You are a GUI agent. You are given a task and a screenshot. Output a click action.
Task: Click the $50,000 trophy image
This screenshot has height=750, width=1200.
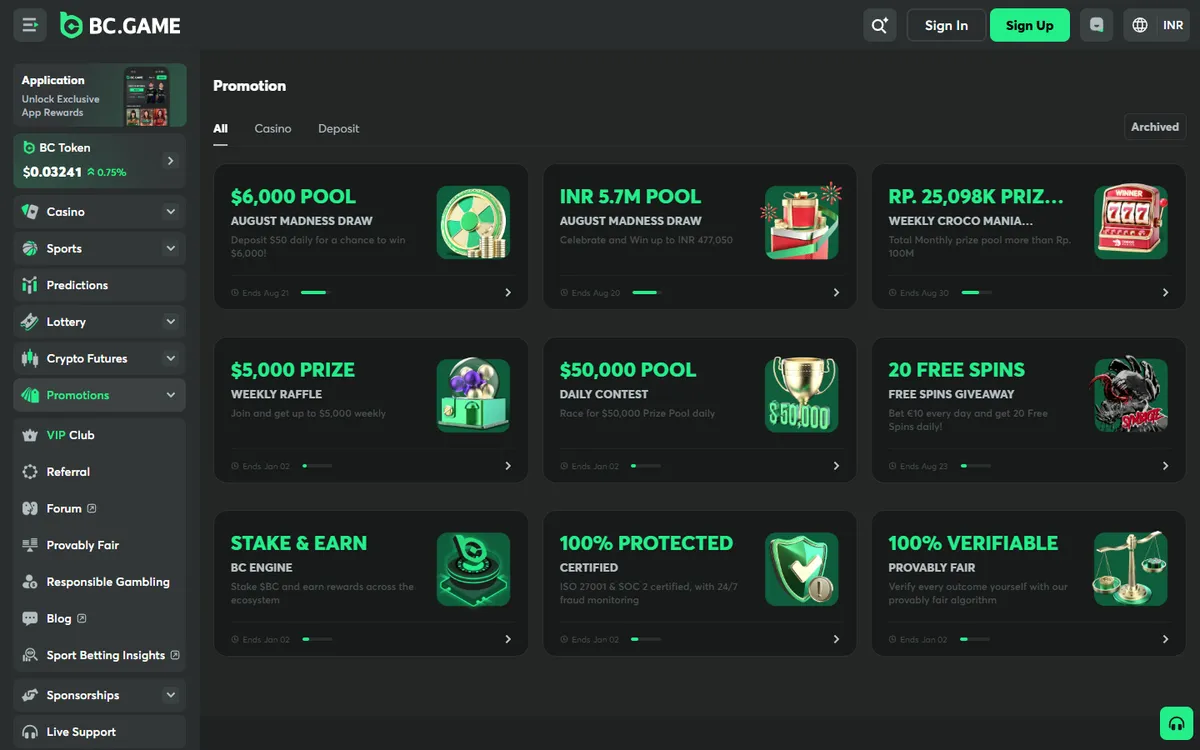click(802, 396)
